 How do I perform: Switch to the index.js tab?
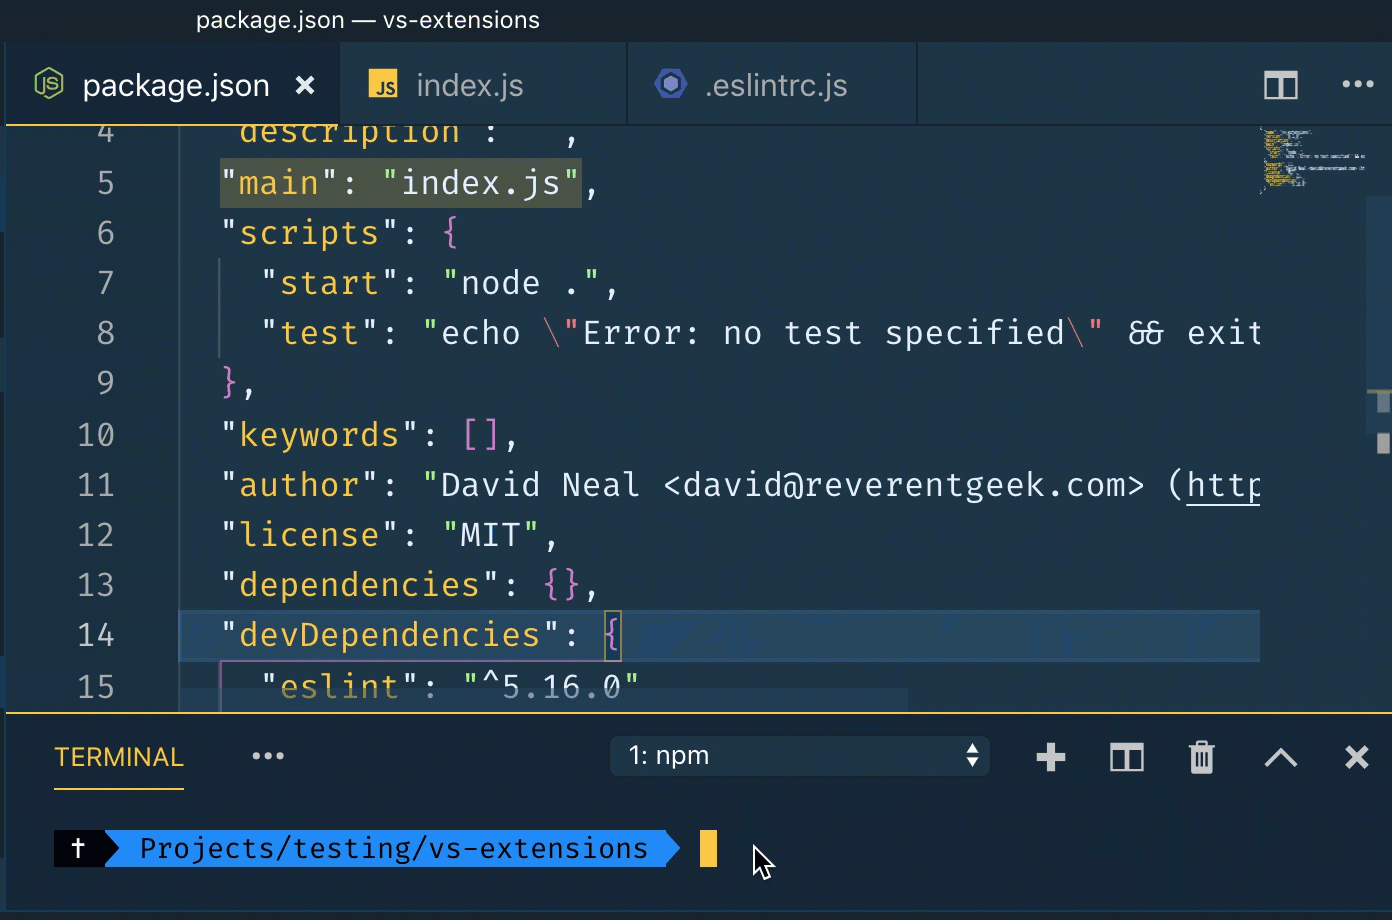pos(469,86)
